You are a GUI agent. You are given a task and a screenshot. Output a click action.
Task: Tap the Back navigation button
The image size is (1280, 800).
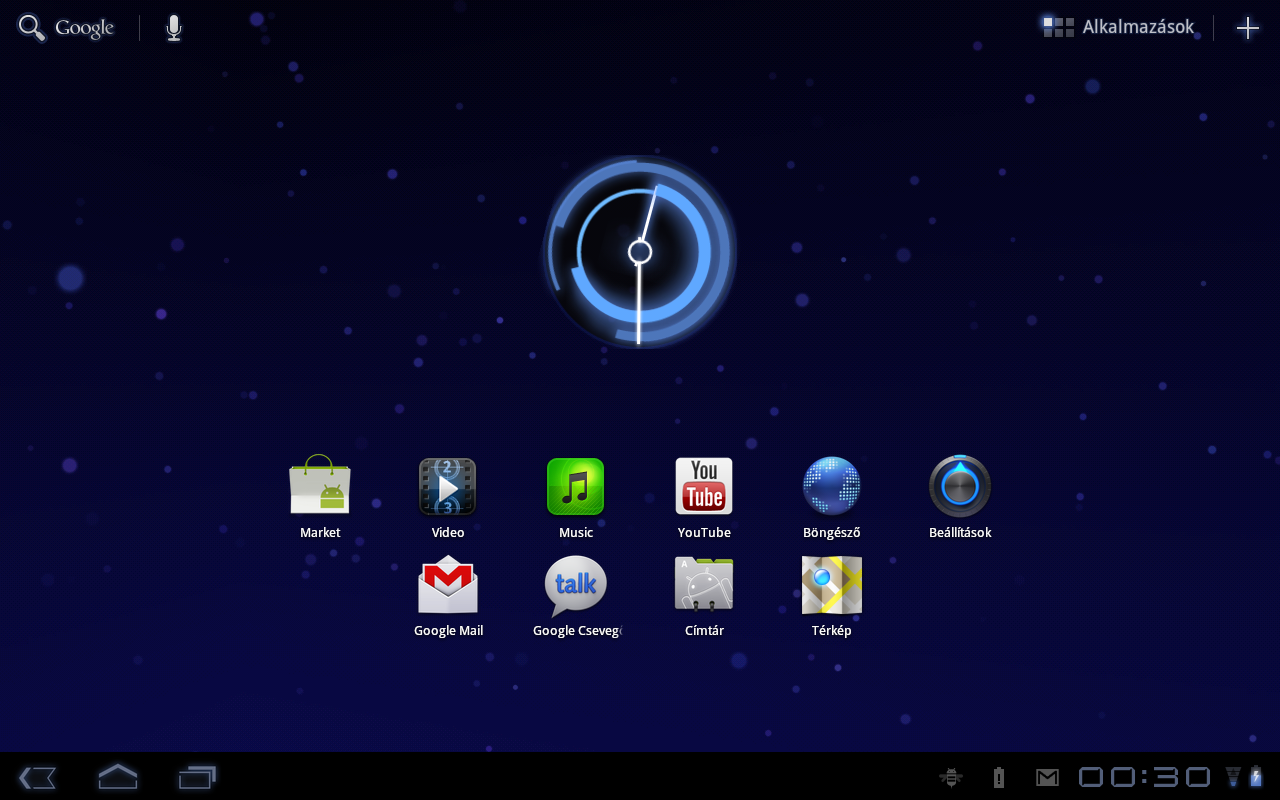click(x=37, y=777)
